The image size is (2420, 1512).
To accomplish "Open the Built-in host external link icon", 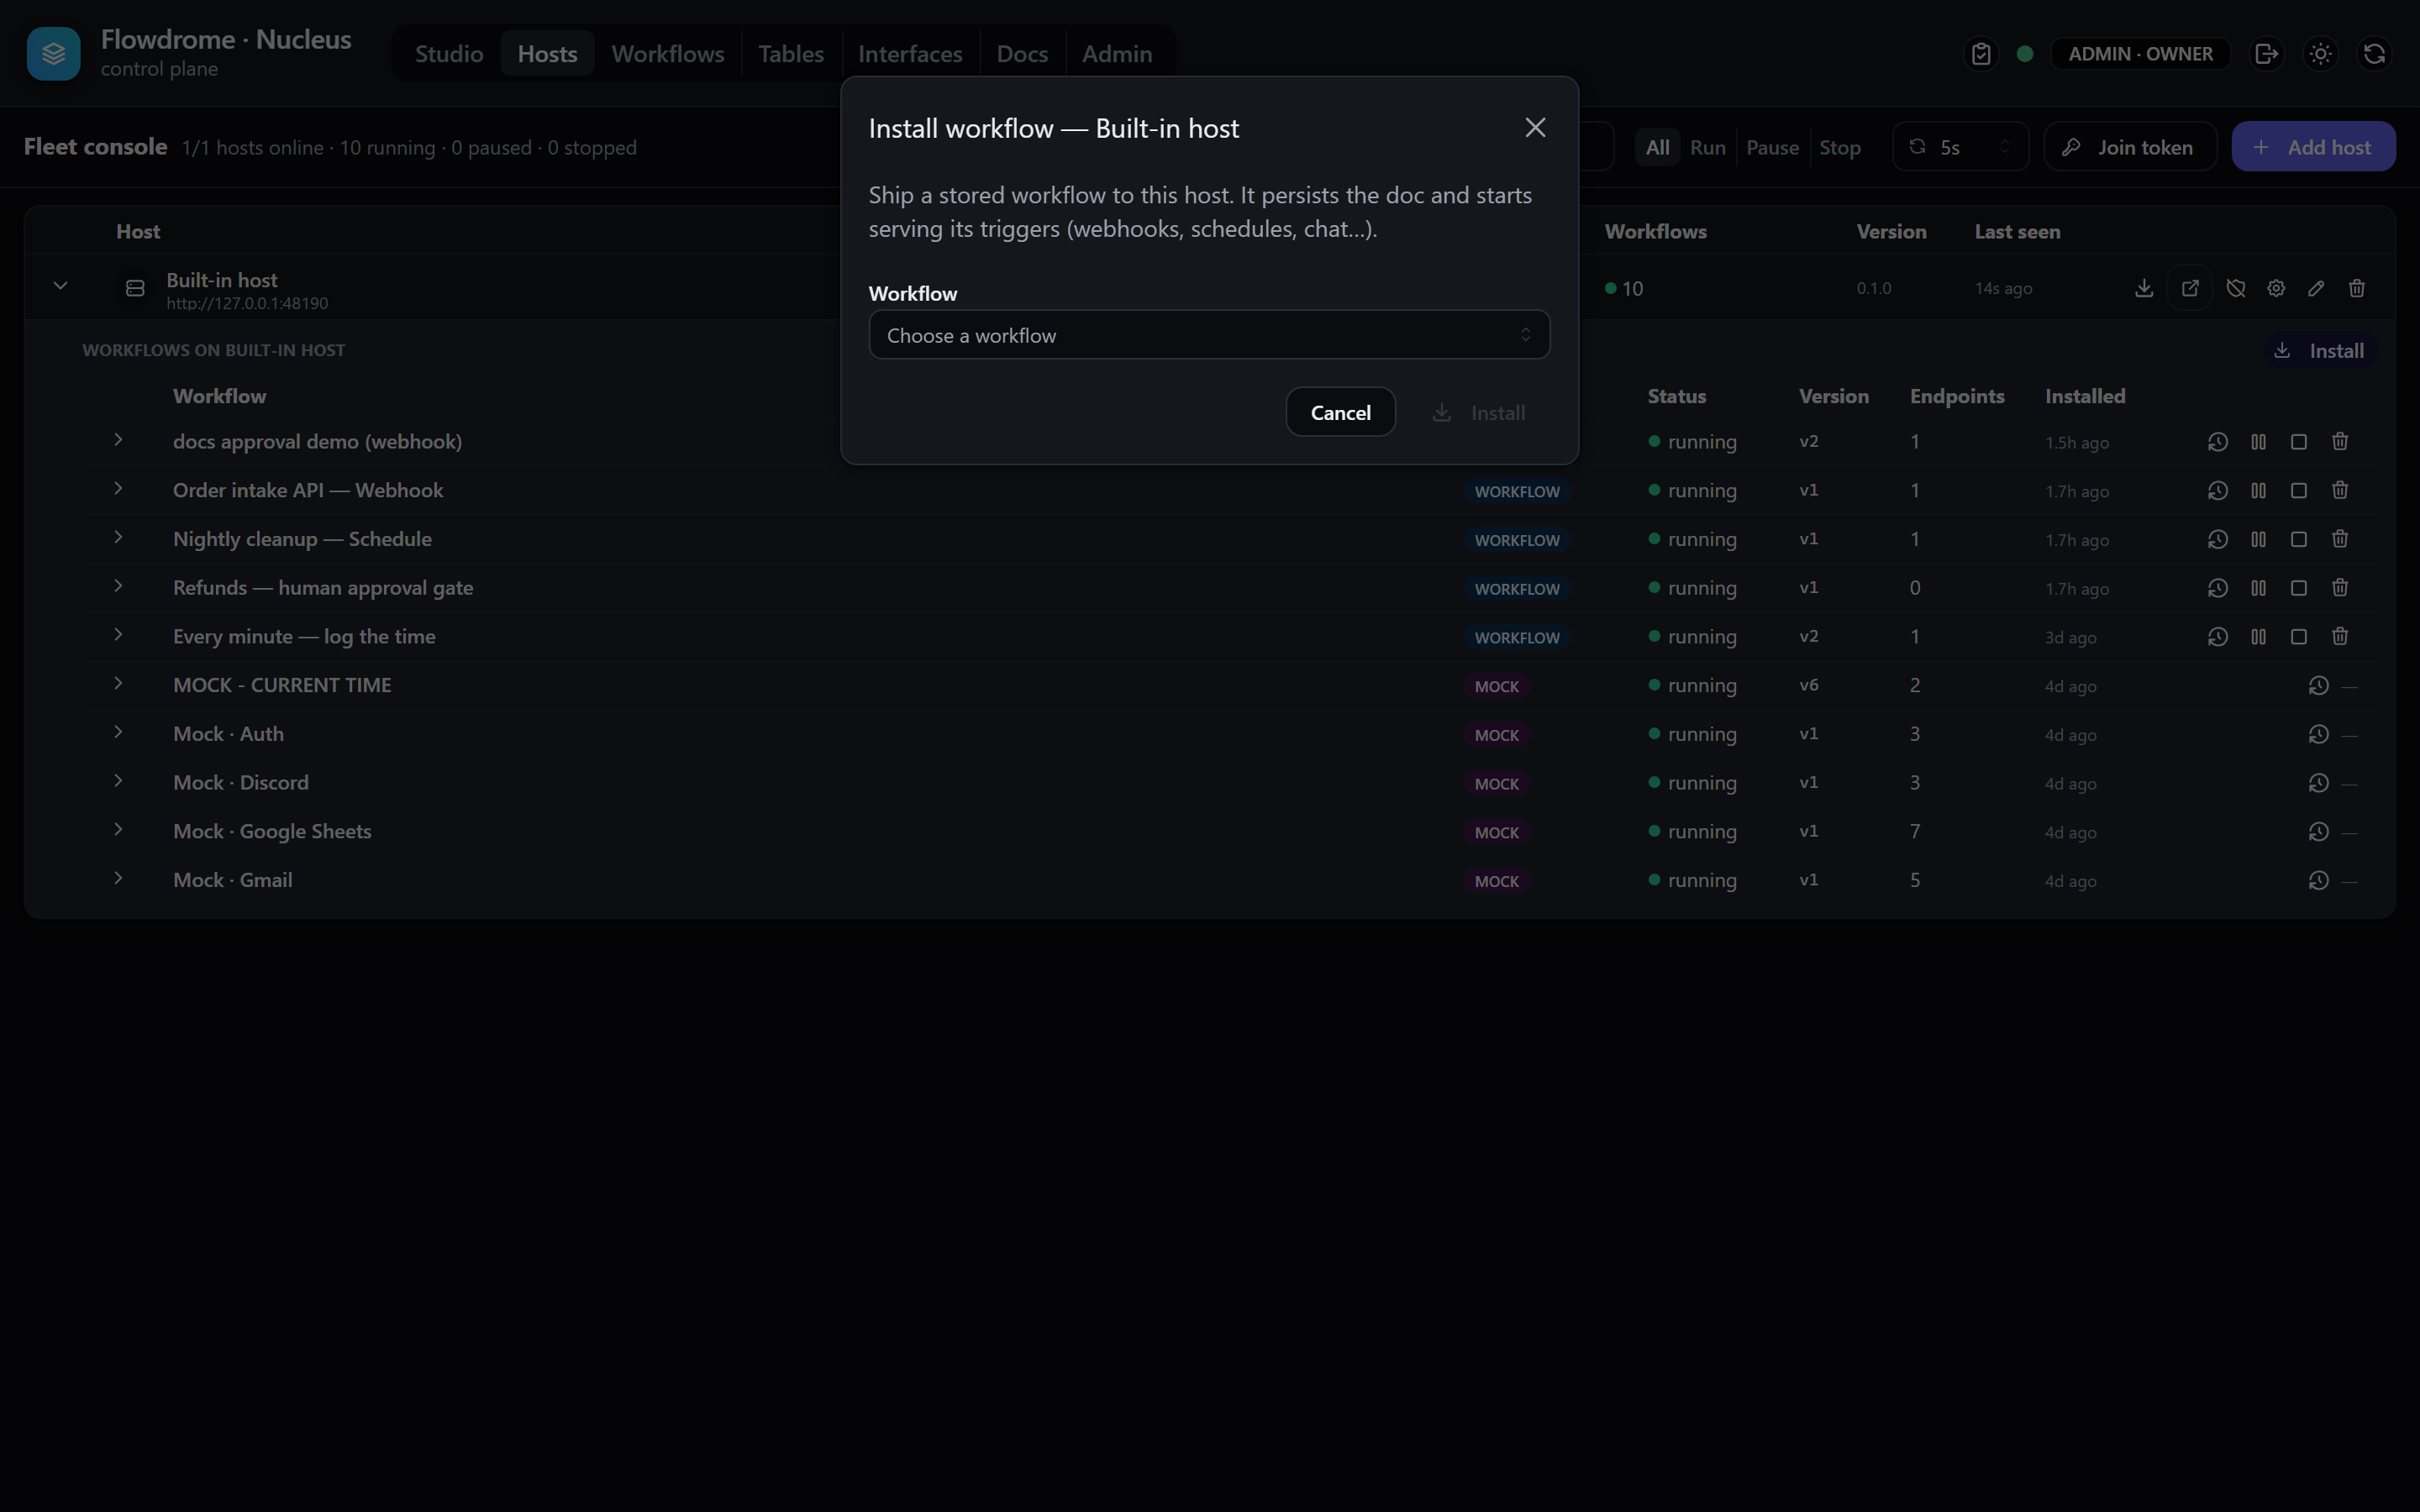I will (x=2190, y=288).
